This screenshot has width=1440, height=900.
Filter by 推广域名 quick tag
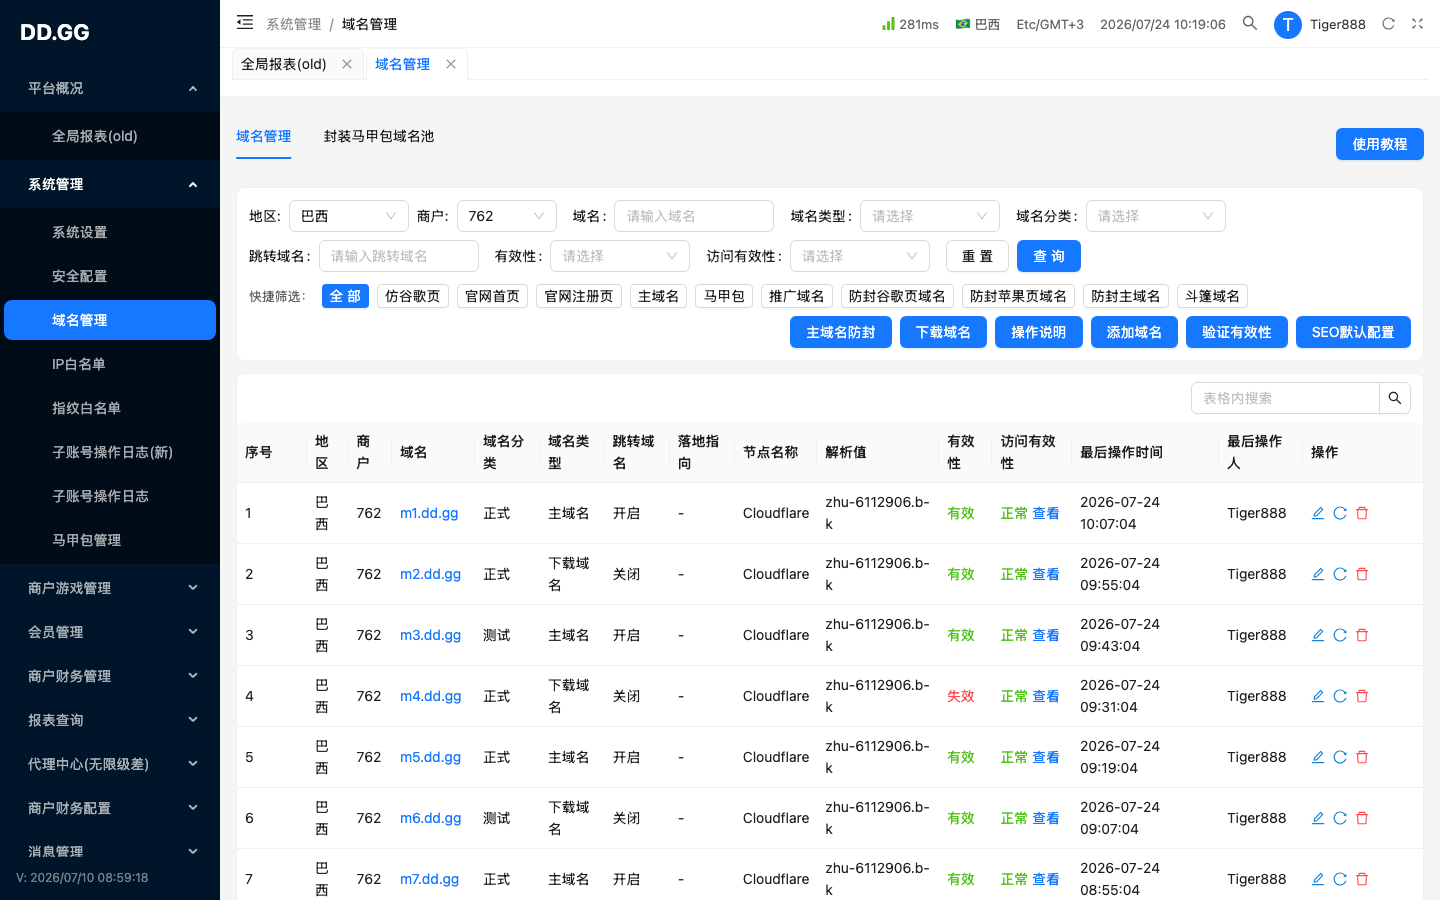pos(797,296)
